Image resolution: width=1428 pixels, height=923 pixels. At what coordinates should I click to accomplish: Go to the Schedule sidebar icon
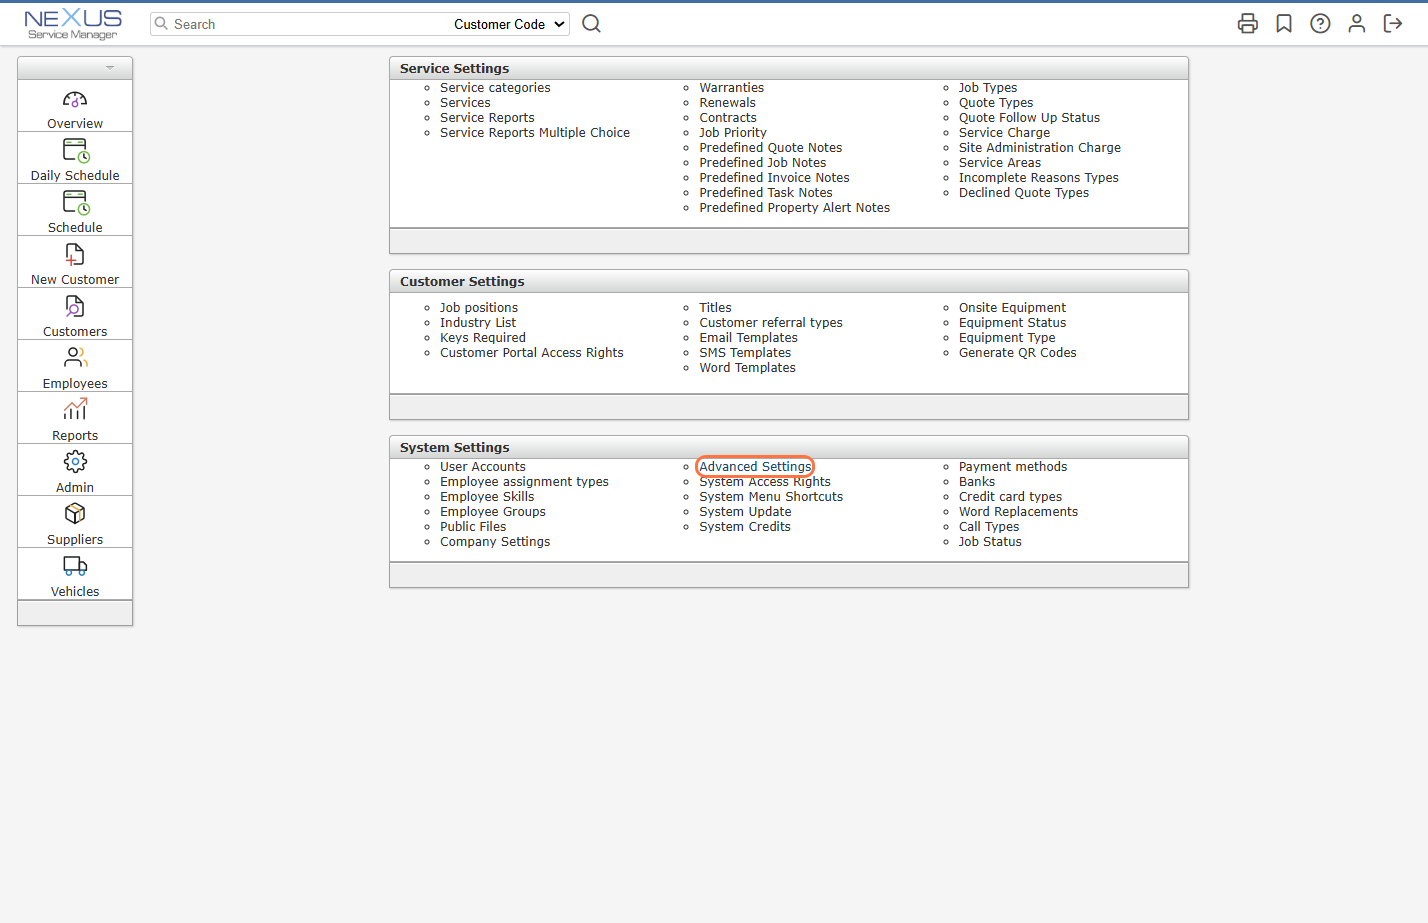pos(76,203)
